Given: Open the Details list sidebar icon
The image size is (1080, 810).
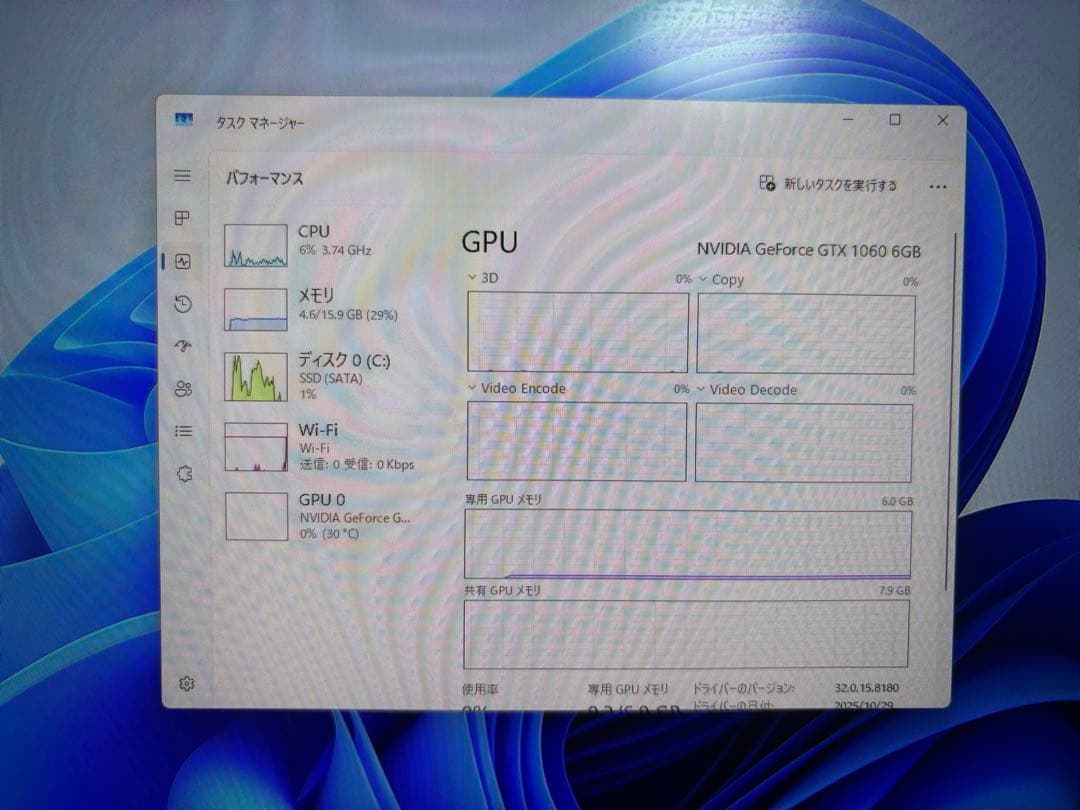Looking at the screenshot, I should click(x=183, y=430).
